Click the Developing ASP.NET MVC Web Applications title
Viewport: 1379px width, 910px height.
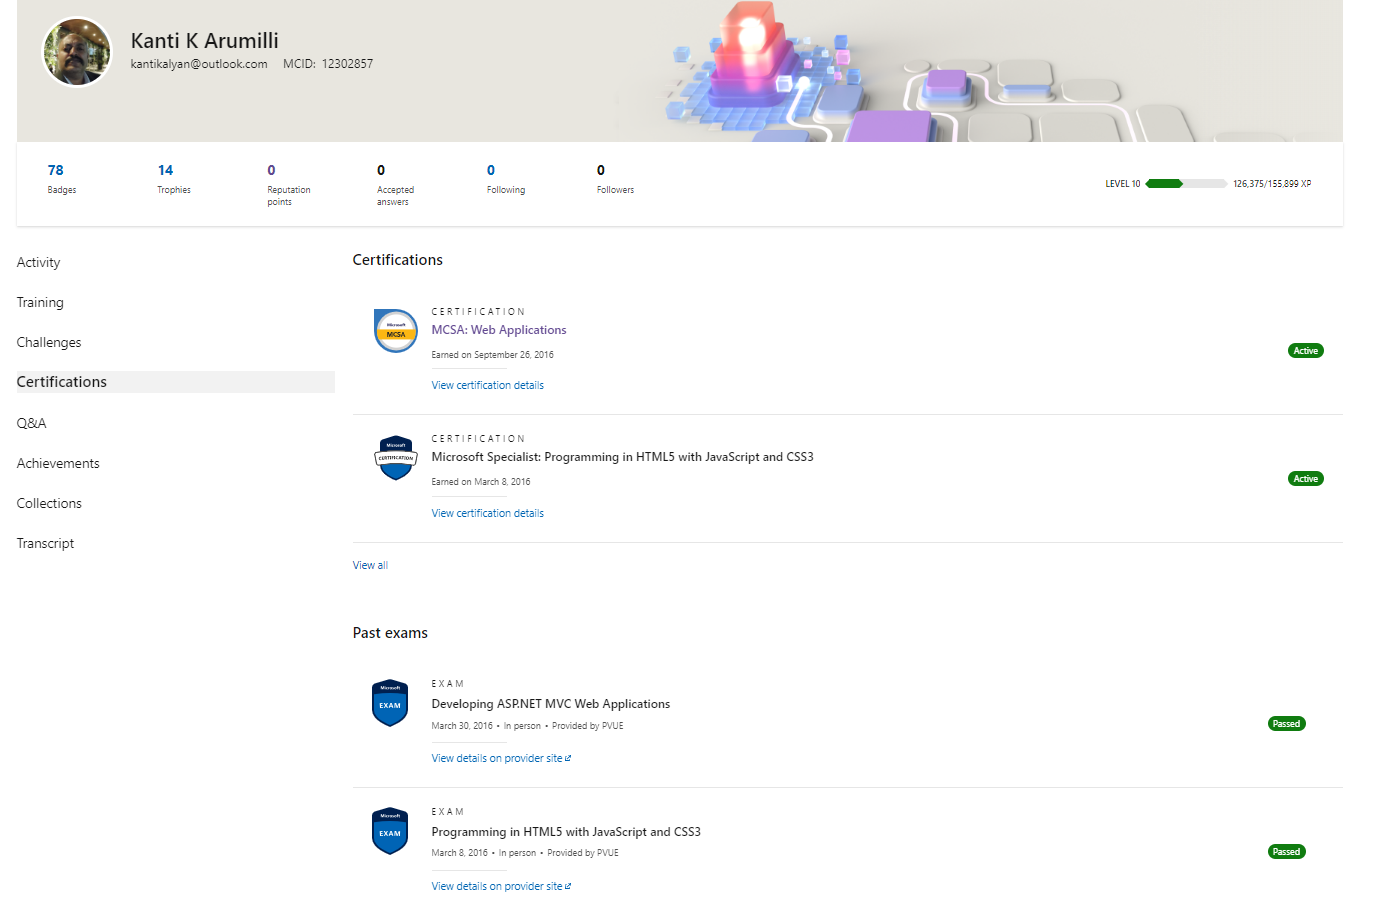point(551,704)
